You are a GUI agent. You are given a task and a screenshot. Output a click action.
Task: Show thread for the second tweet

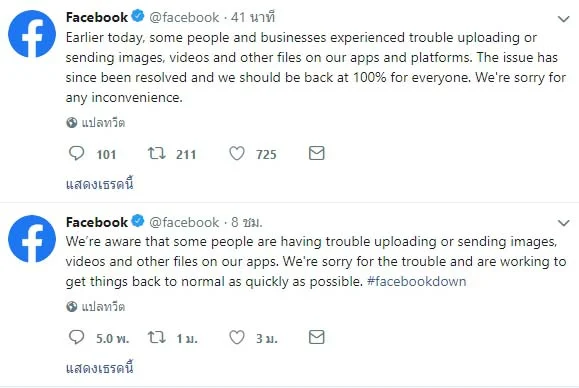pyautogui.click(x=99, y=368)
